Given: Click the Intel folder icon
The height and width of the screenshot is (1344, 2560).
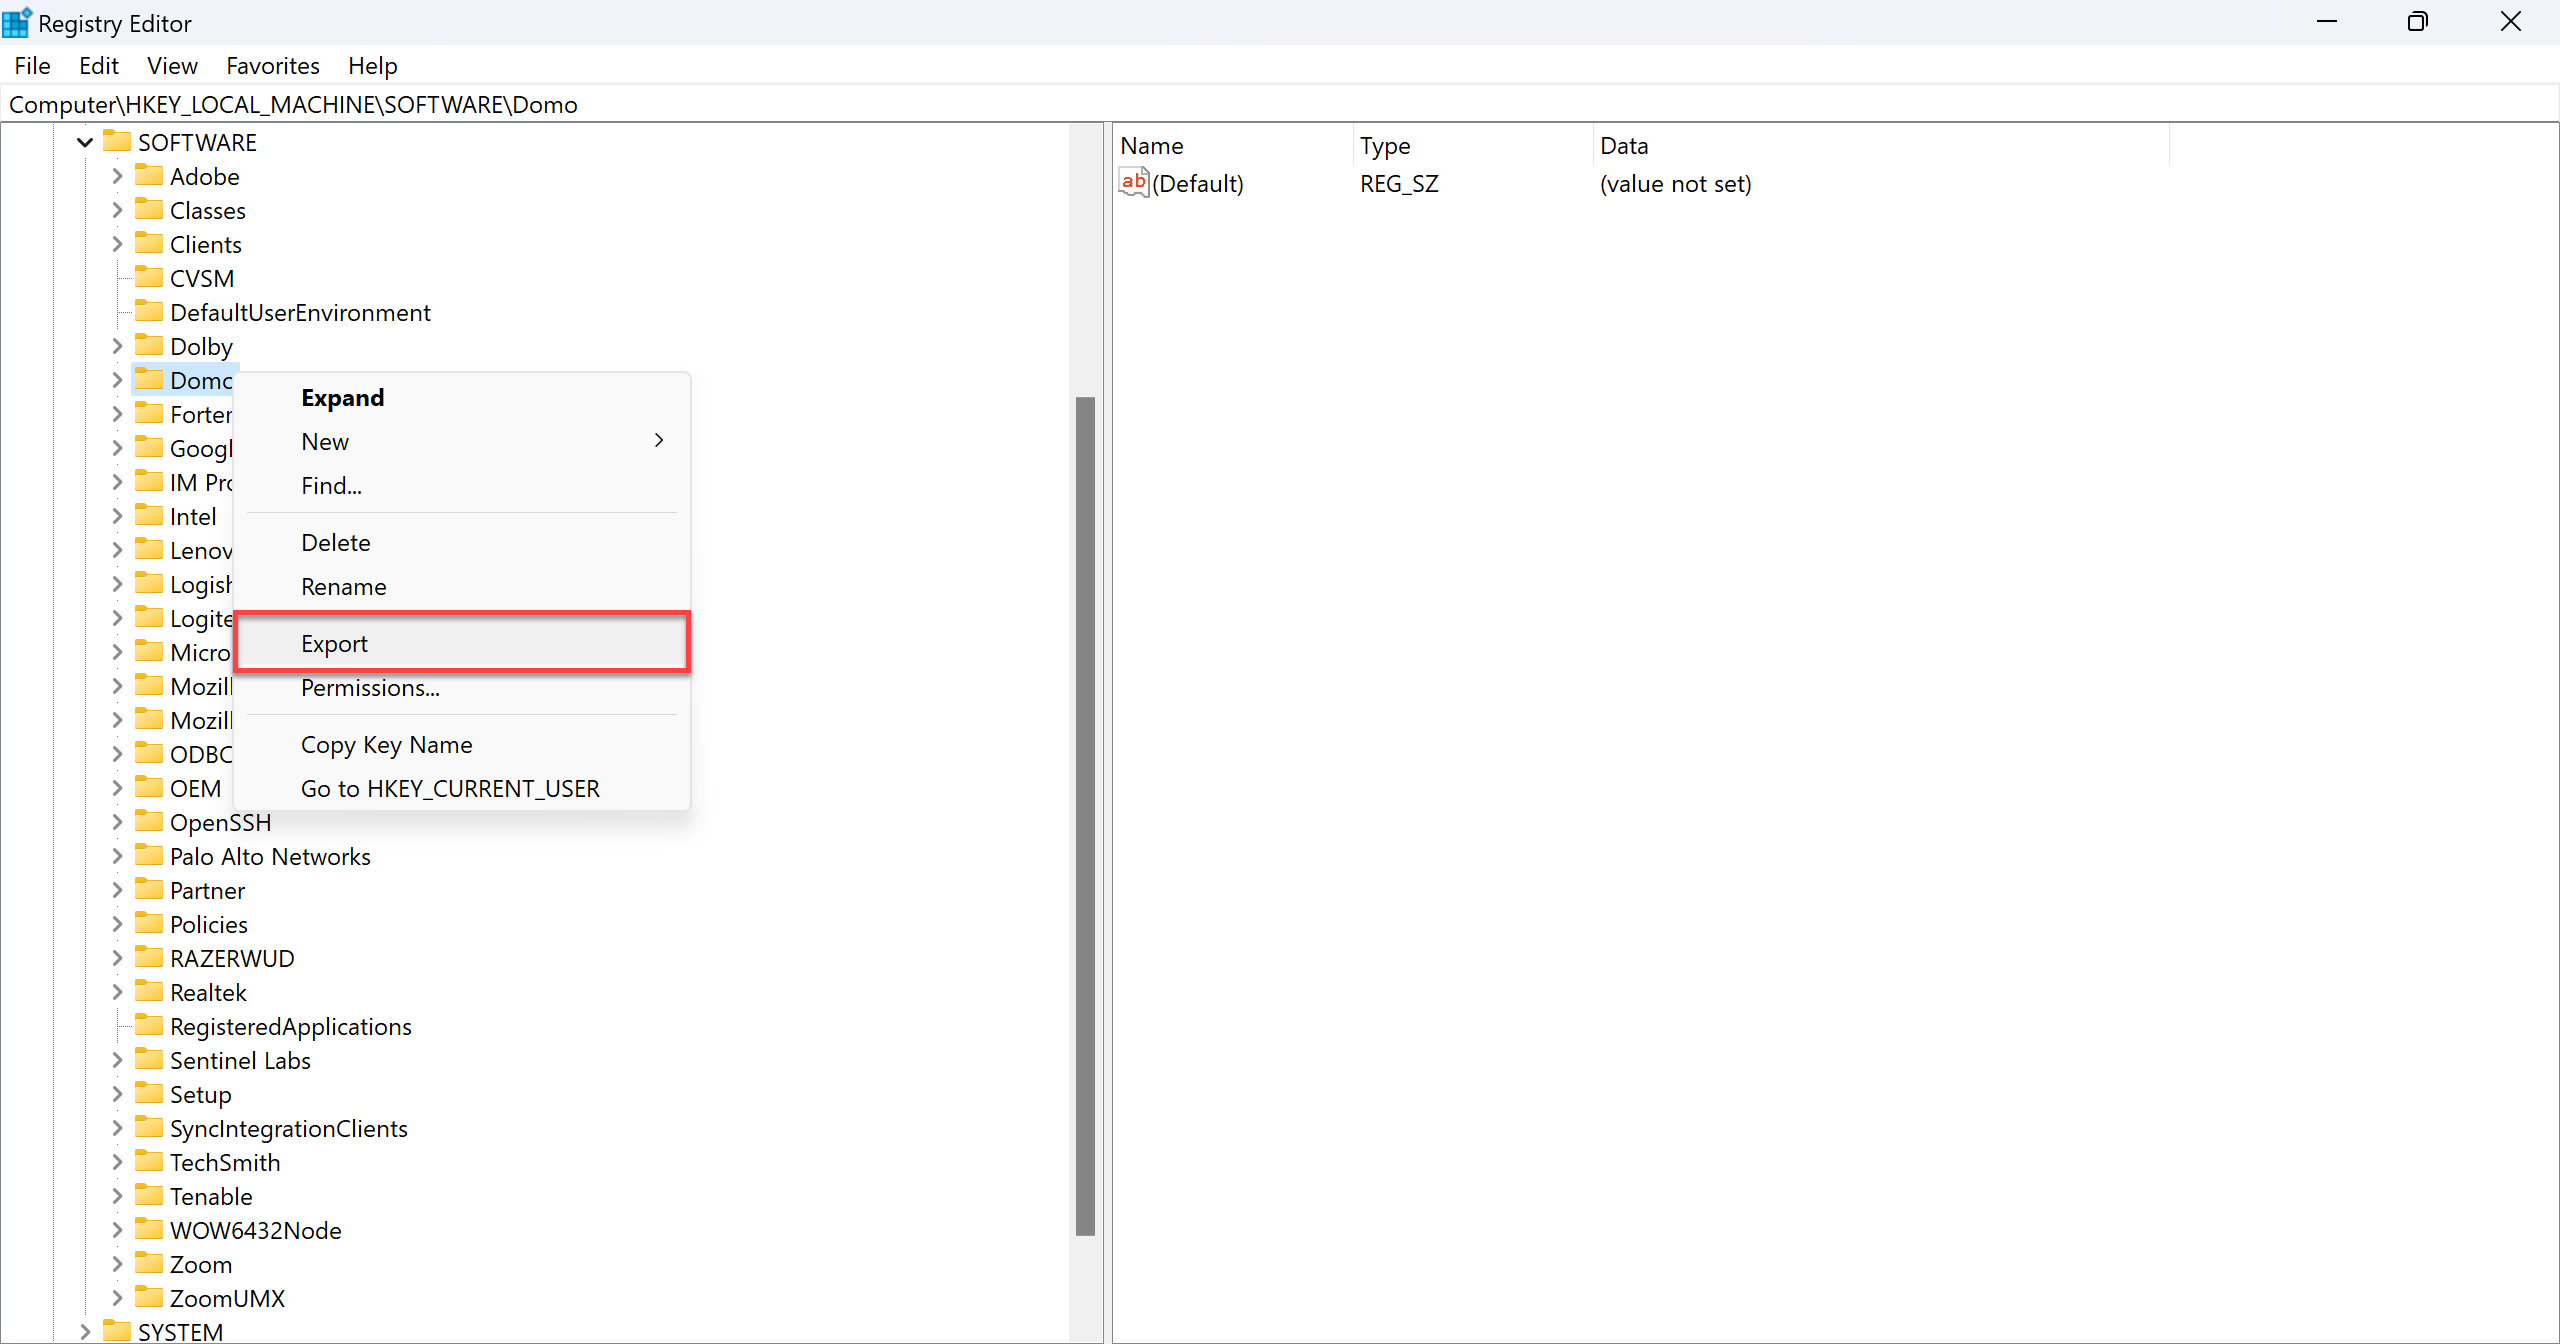Looking at the screenshot, I should click(148, 516).
